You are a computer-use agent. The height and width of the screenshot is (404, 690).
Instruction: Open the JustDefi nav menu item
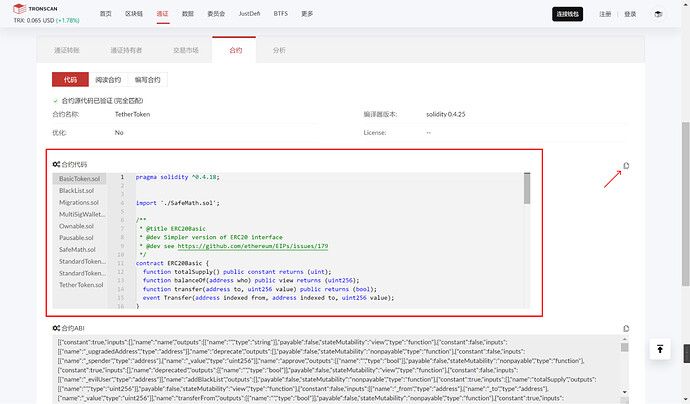(249, 14)
